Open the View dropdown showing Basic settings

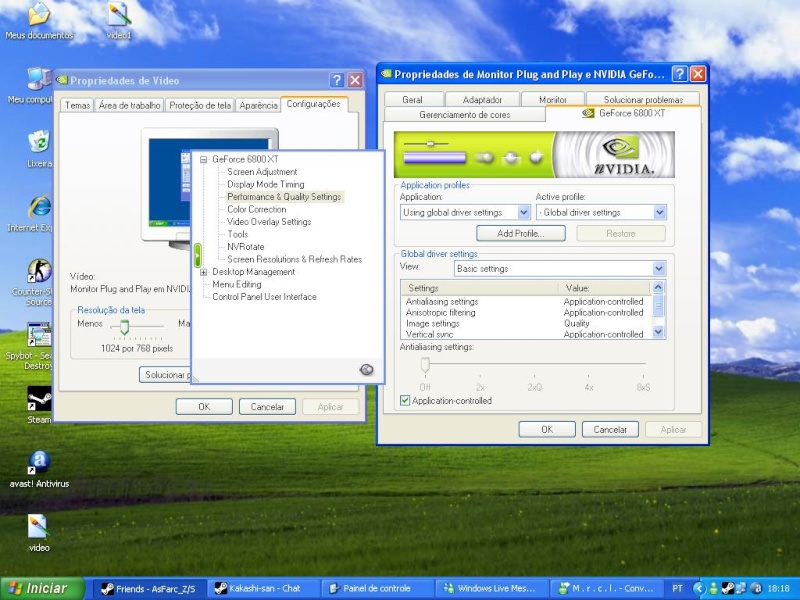[x=659, y=268]
